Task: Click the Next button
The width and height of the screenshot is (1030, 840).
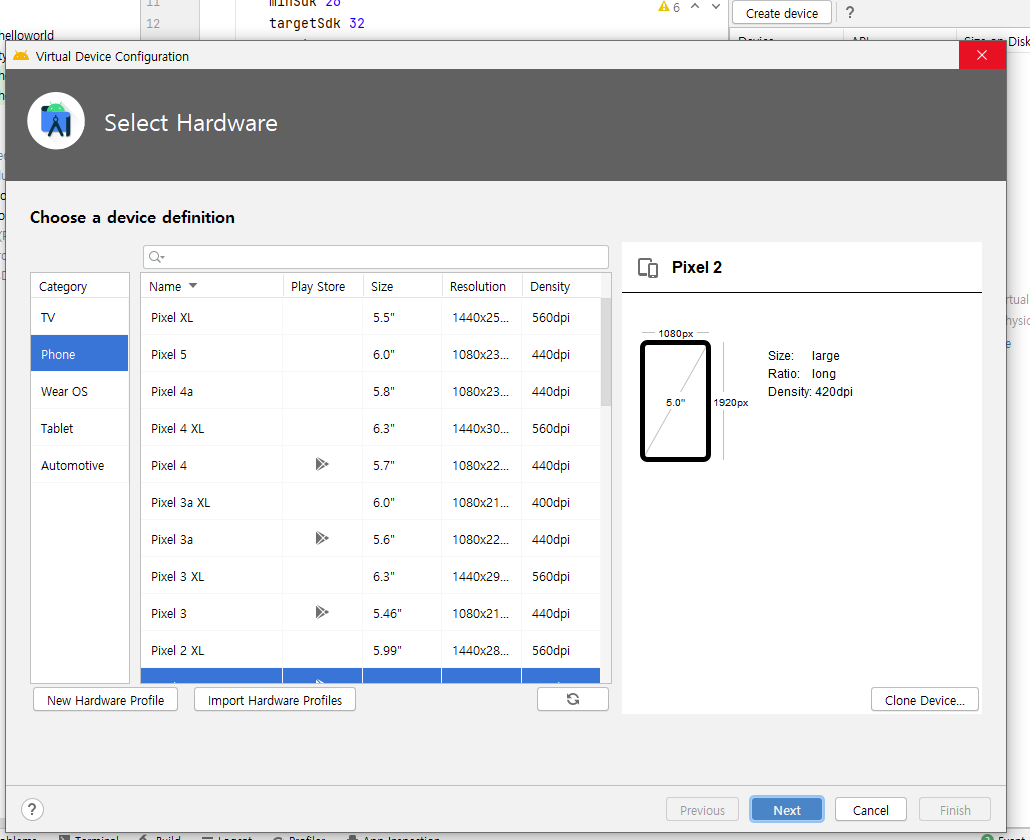Action: click(x=786, y=810)
